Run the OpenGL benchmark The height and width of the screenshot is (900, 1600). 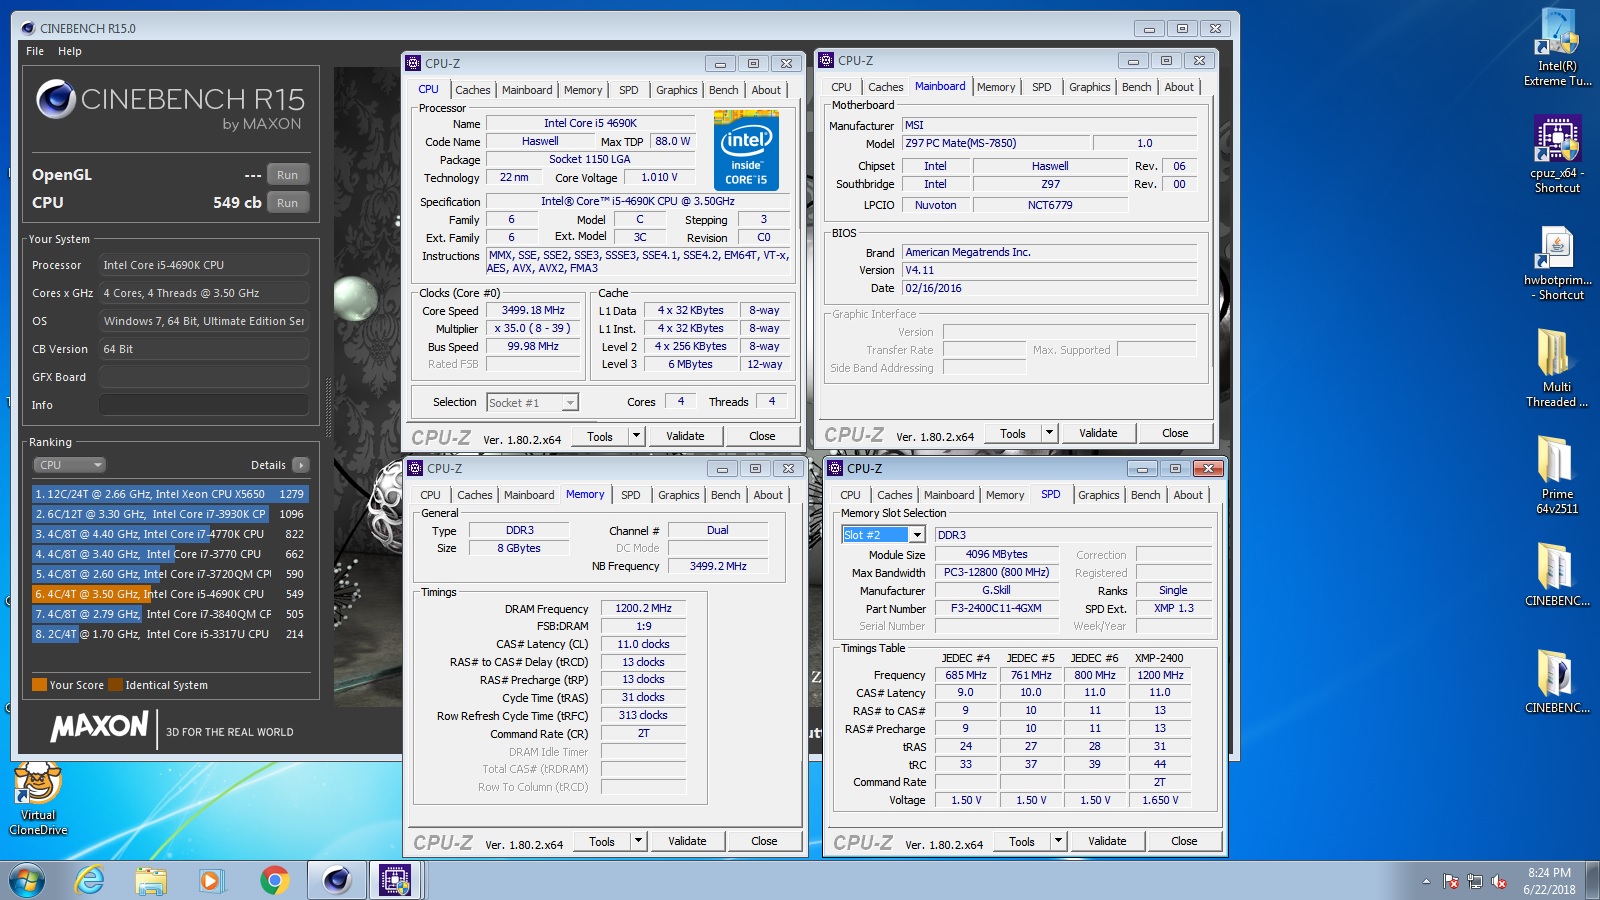point(288,175)
